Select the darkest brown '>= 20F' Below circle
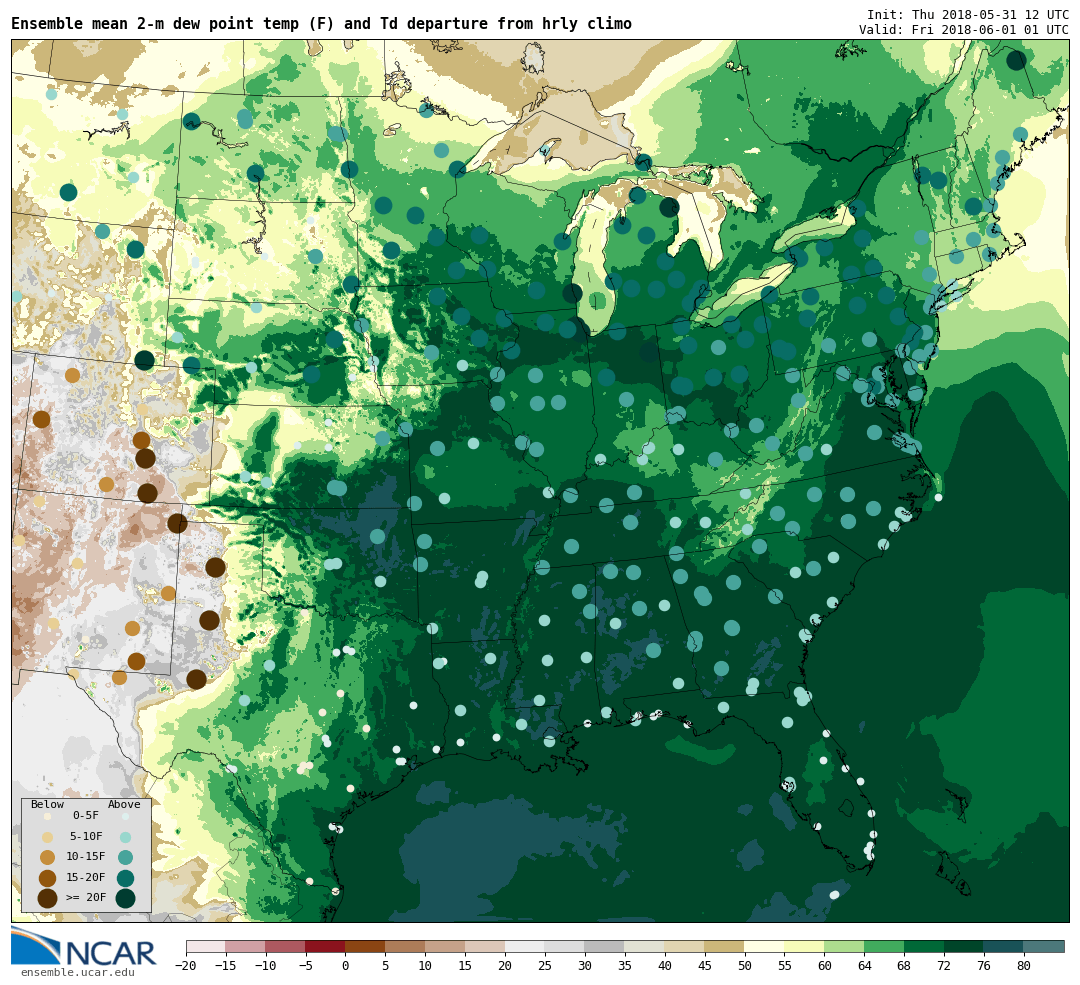This screenshot has width=1080, height=985. (48, 898)
